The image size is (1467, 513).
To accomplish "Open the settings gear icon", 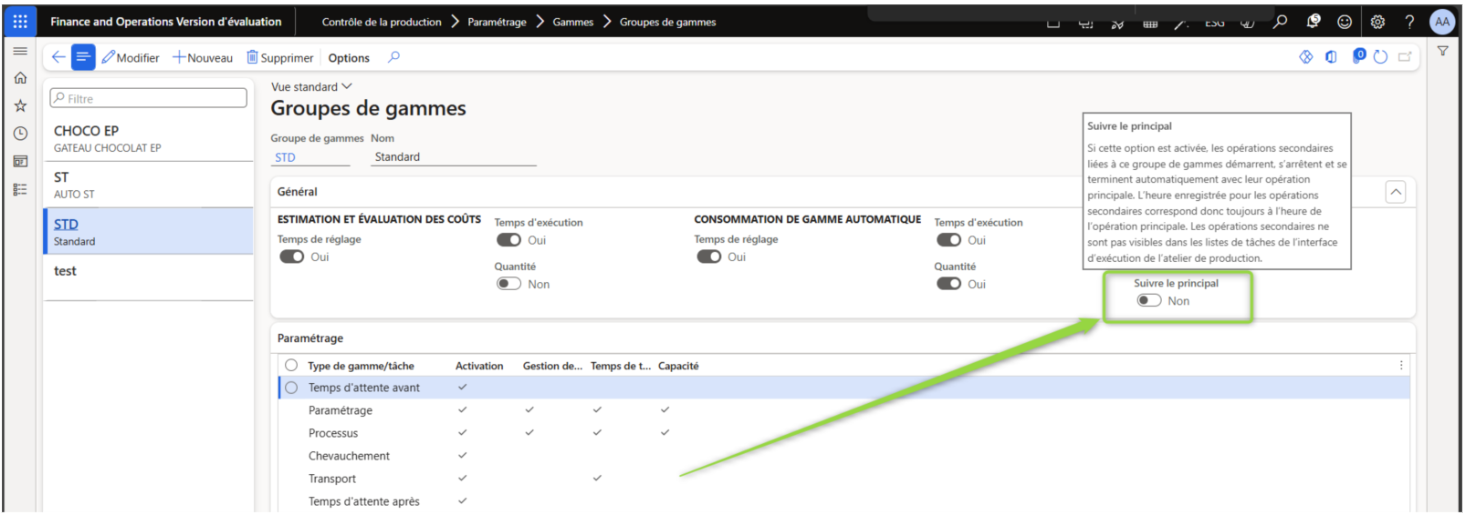I will click(1377, 21).
